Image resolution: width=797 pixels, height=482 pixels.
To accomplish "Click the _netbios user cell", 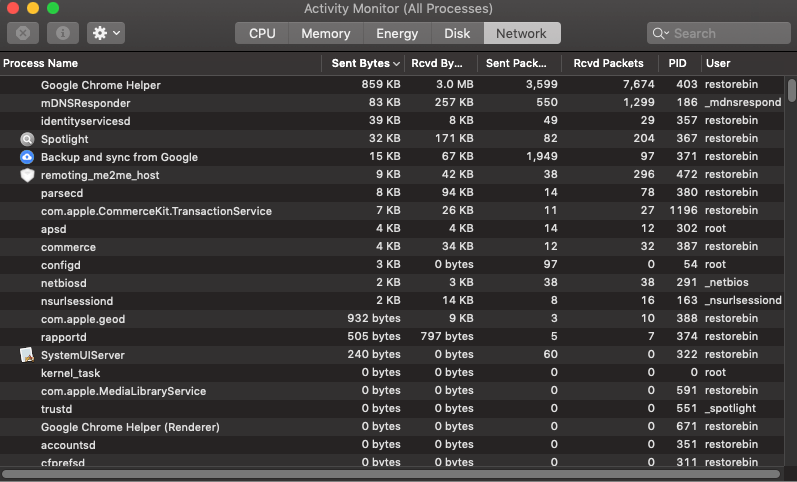I will pyautogui.click(x=726, y=282).
